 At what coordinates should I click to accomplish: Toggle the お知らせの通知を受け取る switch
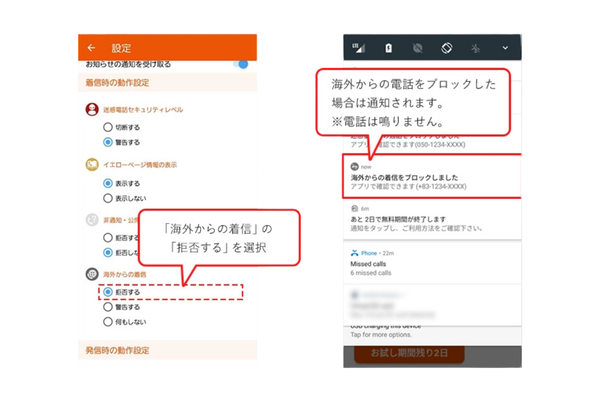[x=240, y=64]
